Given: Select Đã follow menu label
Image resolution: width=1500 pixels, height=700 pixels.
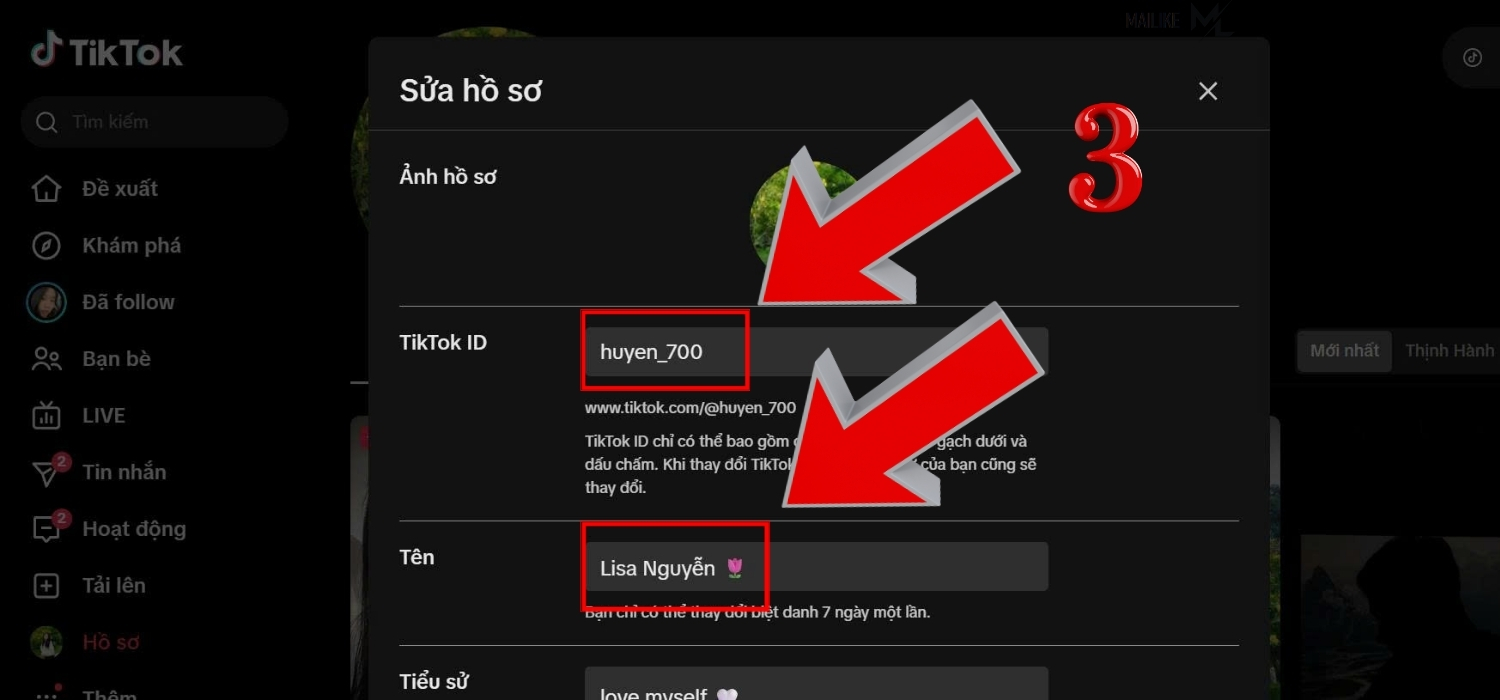Looking at the screenshot, I should point(128,302).
